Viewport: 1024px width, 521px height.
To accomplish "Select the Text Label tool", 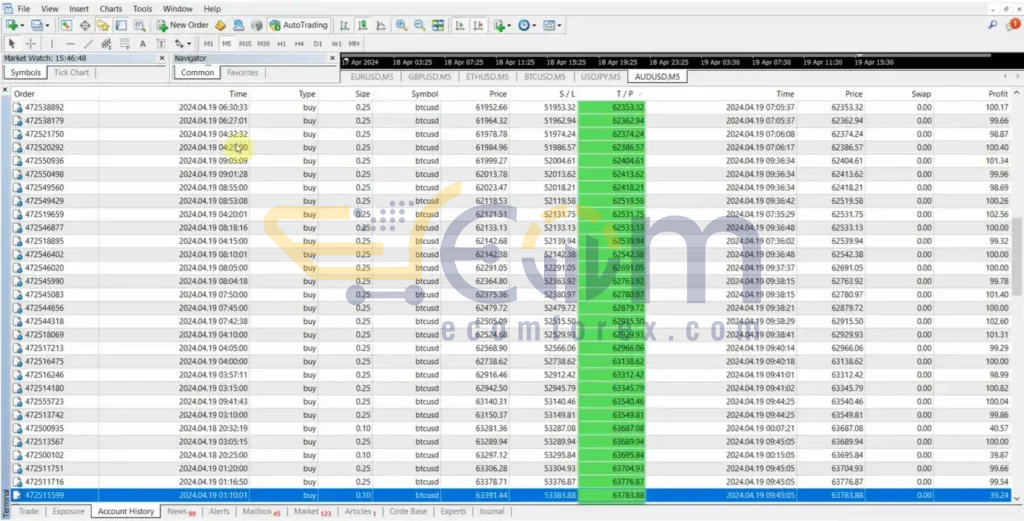I will click(x=161, y=44).
